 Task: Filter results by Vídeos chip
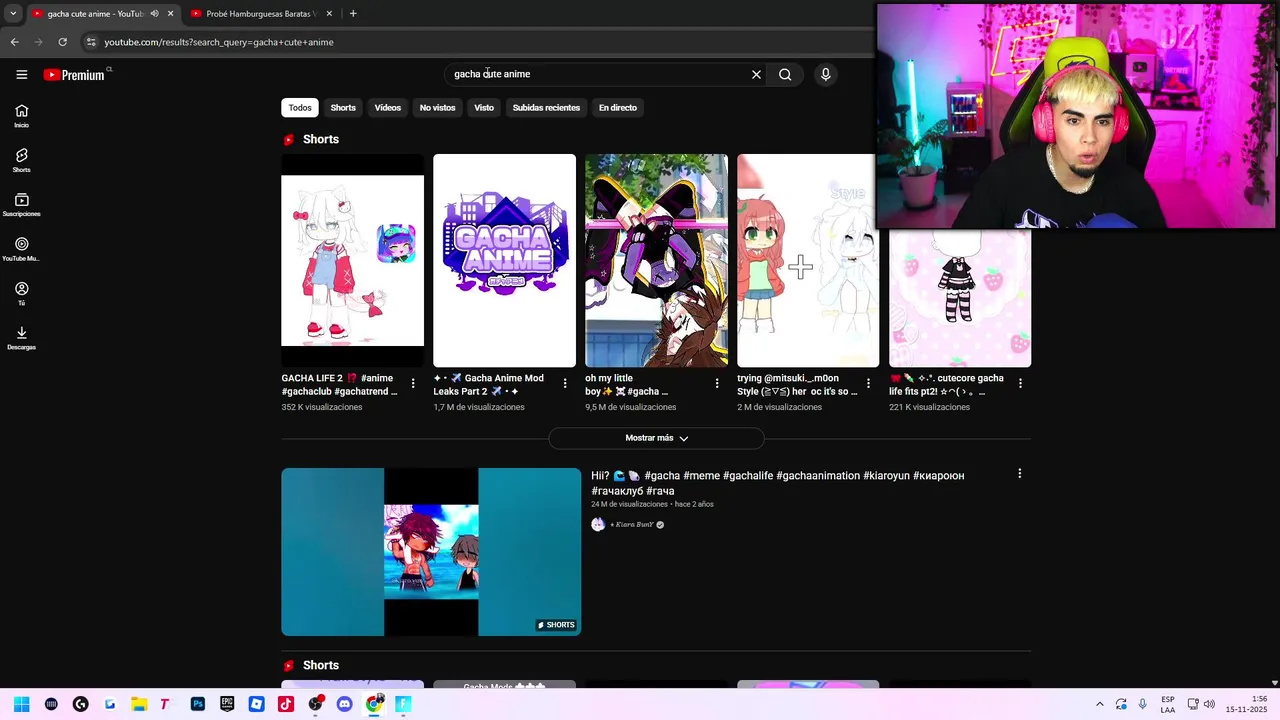coord(388,108)
